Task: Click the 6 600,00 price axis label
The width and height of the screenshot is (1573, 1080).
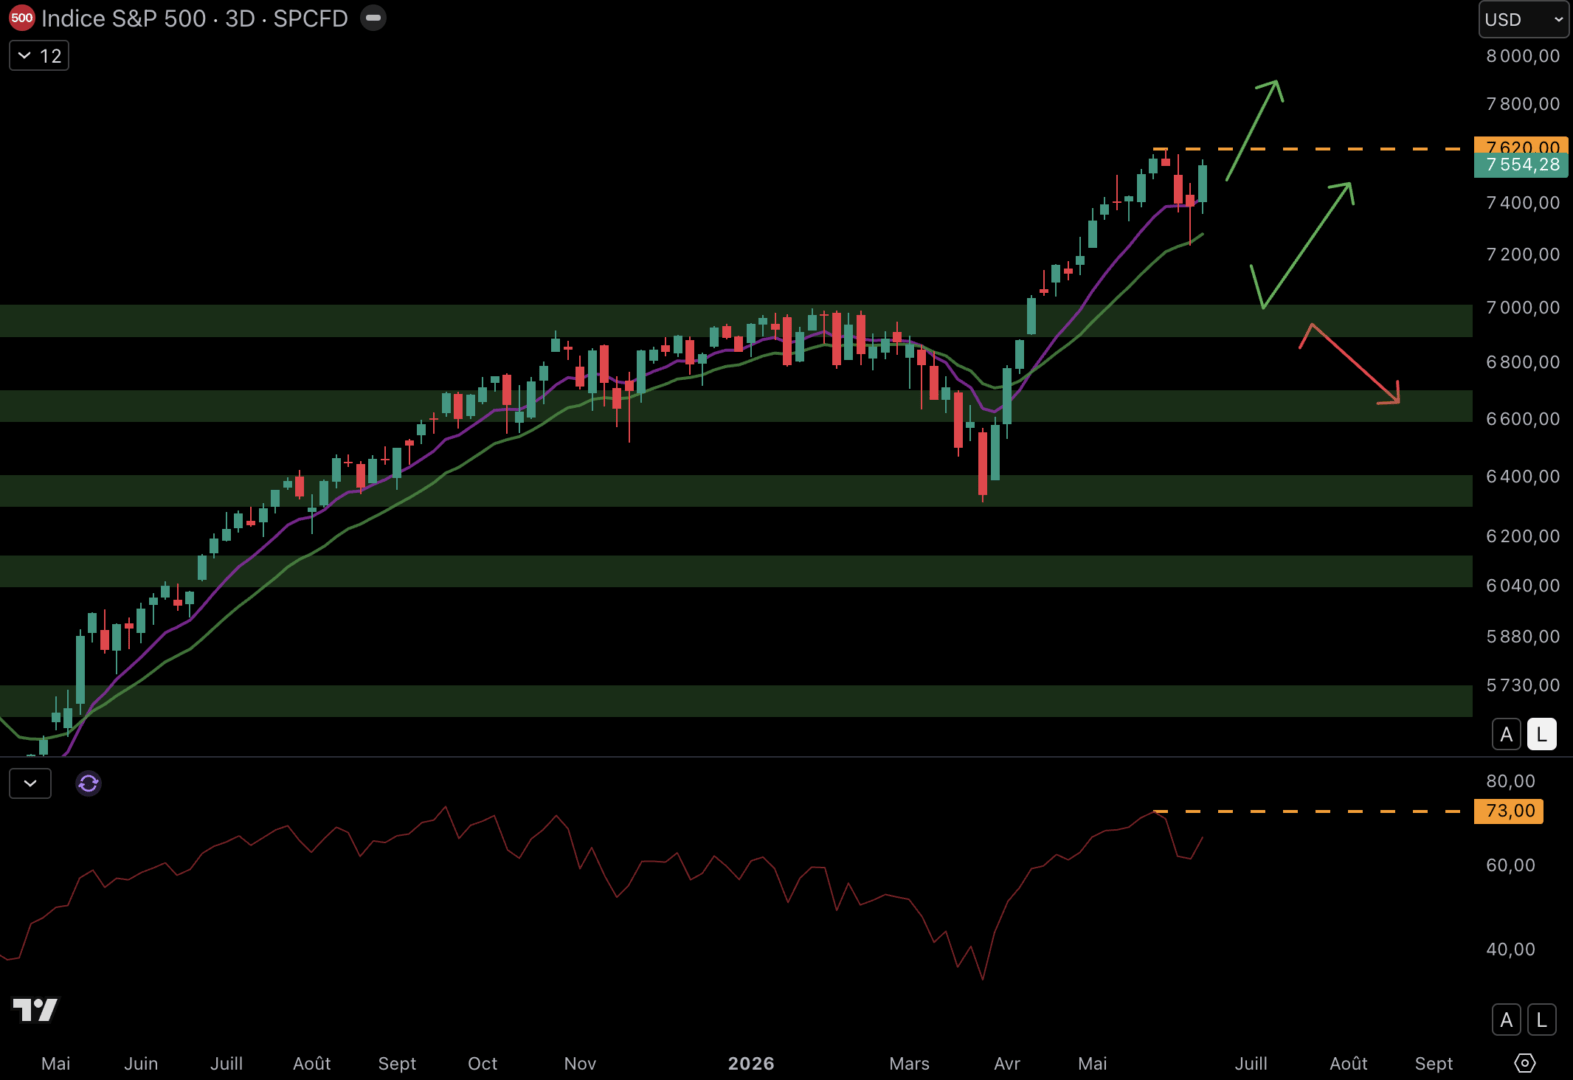Action: click(1523, 418)
